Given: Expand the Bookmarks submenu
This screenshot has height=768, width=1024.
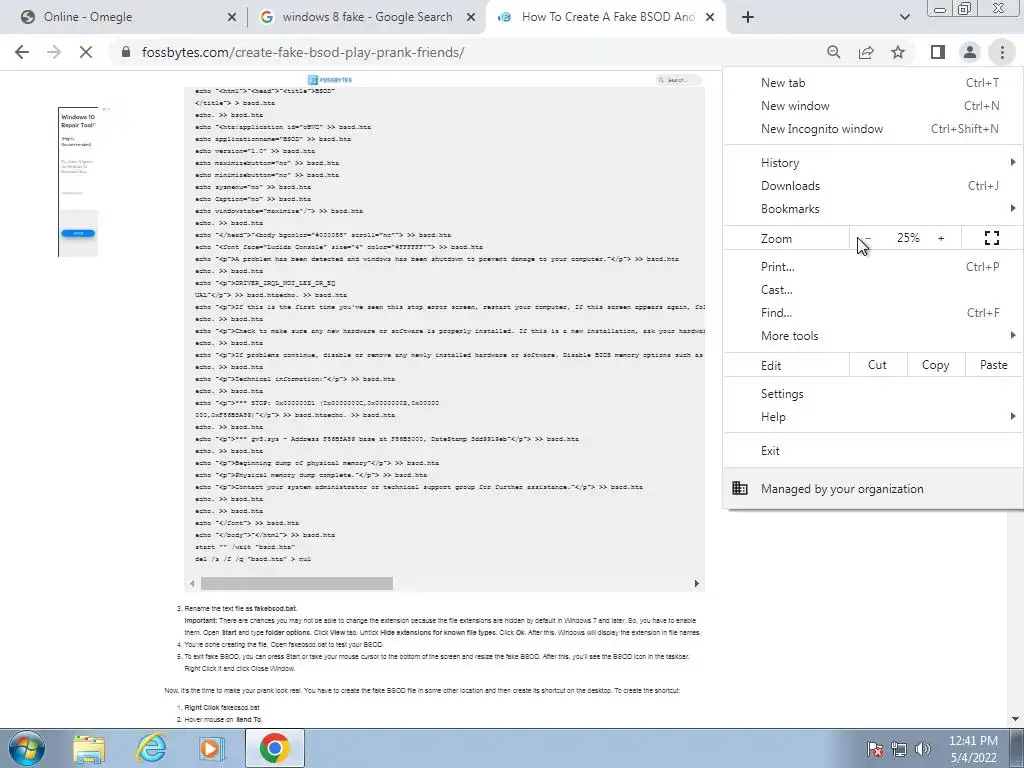Looking at the screenshot, I should [x=873, y=208].
